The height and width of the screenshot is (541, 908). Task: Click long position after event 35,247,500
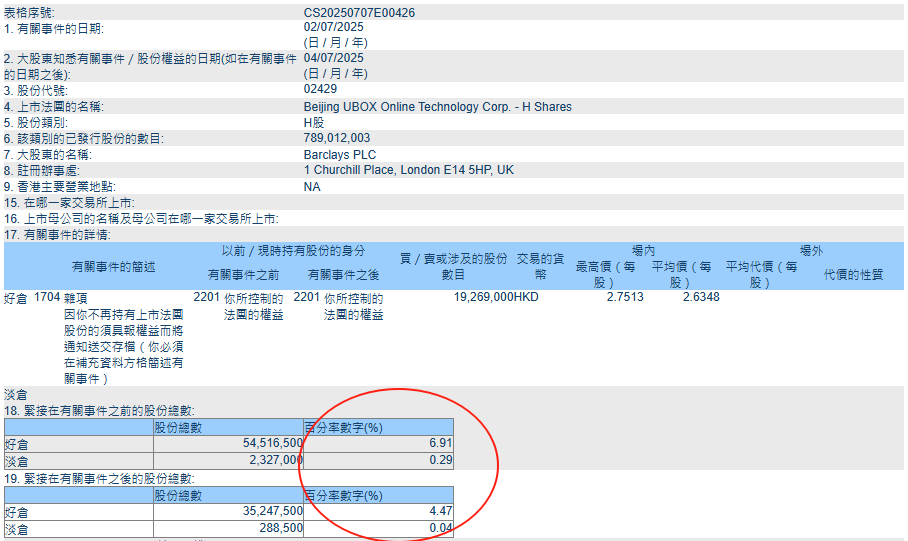pos(273,511)
